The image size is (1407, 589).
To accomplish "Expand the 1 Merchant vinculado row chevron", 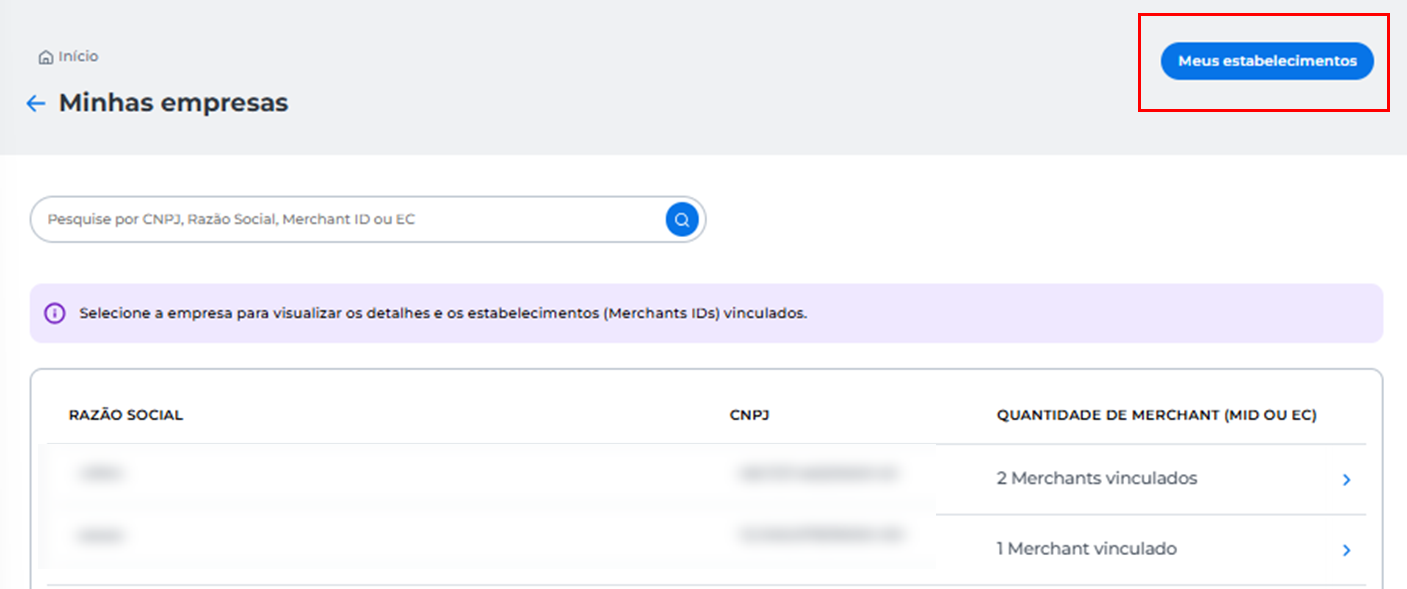I will tap(1346, 550).
